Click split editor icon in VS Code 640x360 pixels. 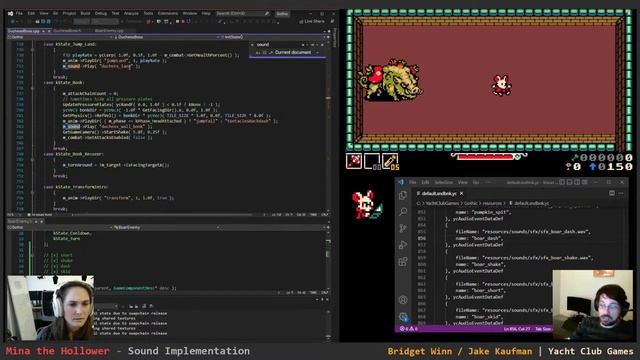(x=612, y=193)
